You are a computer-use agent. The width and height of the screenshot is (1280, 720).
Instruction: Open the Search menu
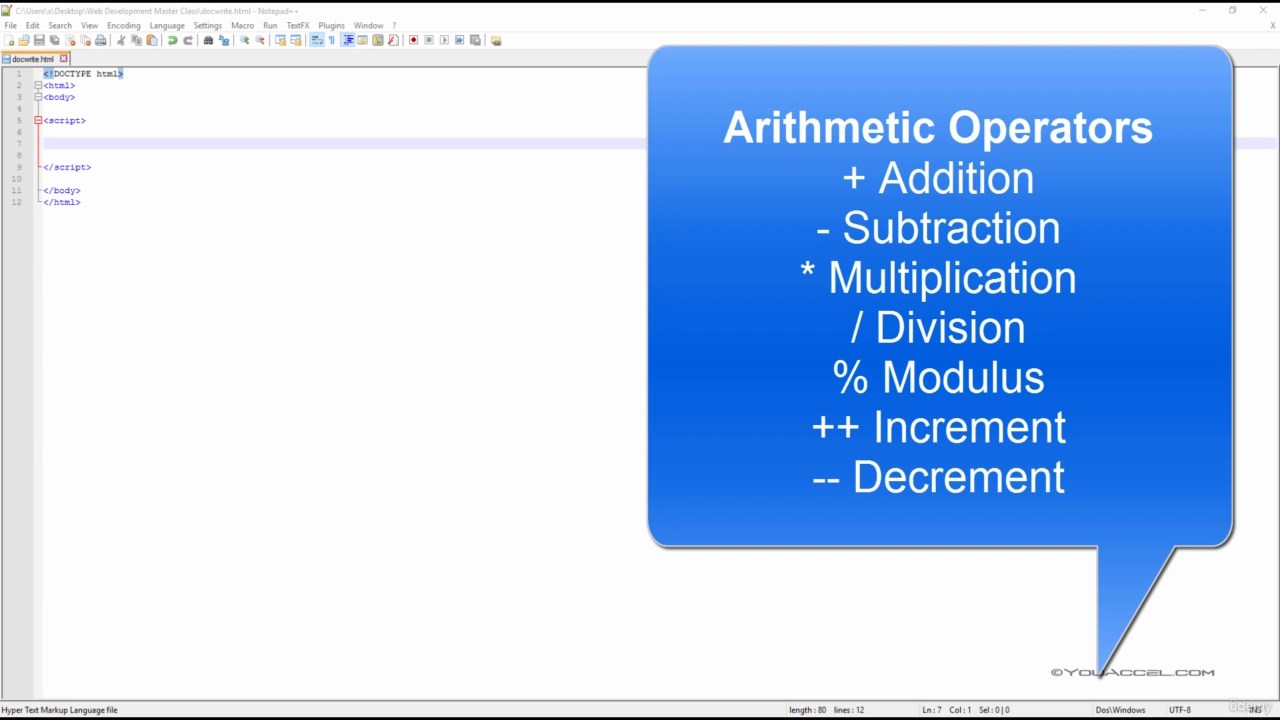tap(60, 25)
